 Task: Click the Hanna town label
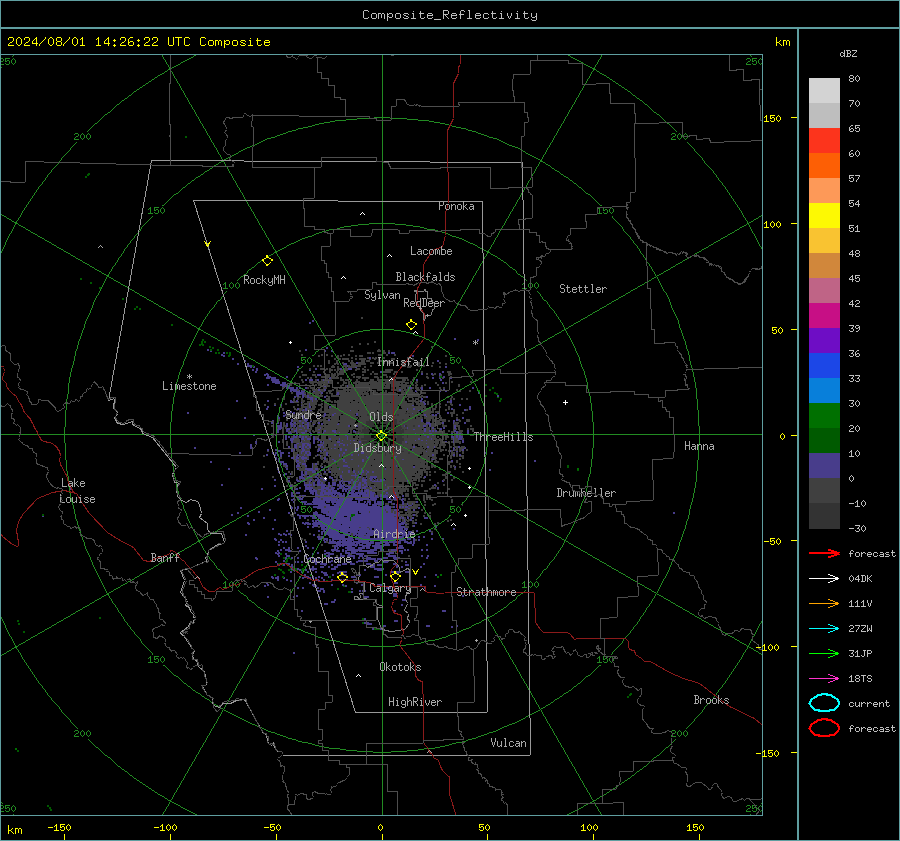pyautogui.click(x=699, y=446)
